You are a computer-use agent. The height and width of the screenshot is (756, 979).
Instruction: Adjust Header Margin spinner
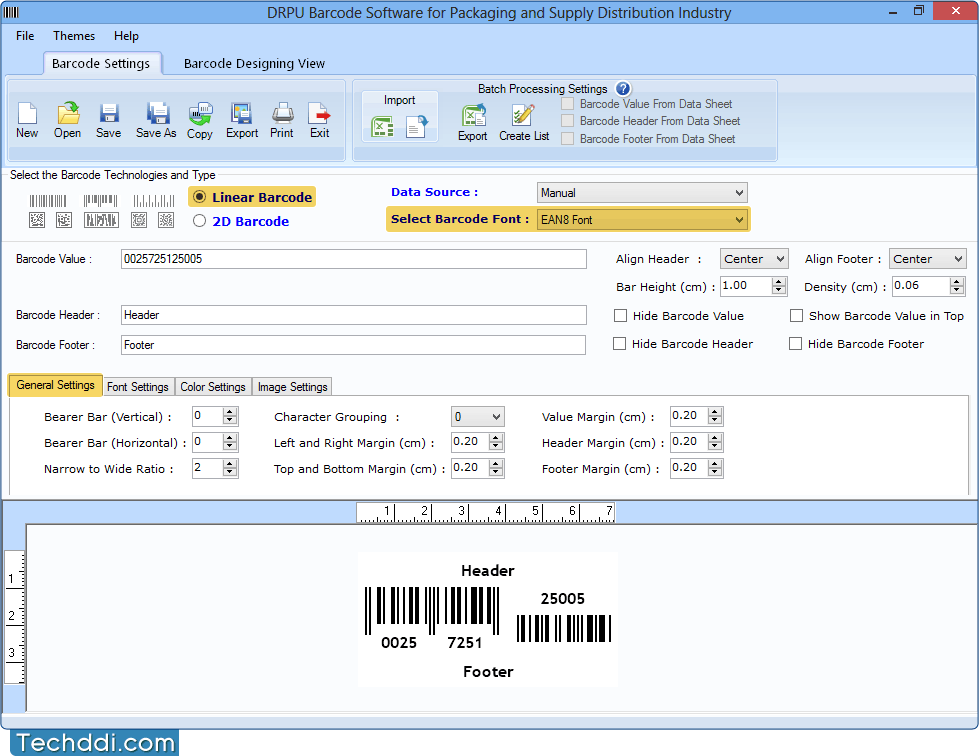point(716,442)
